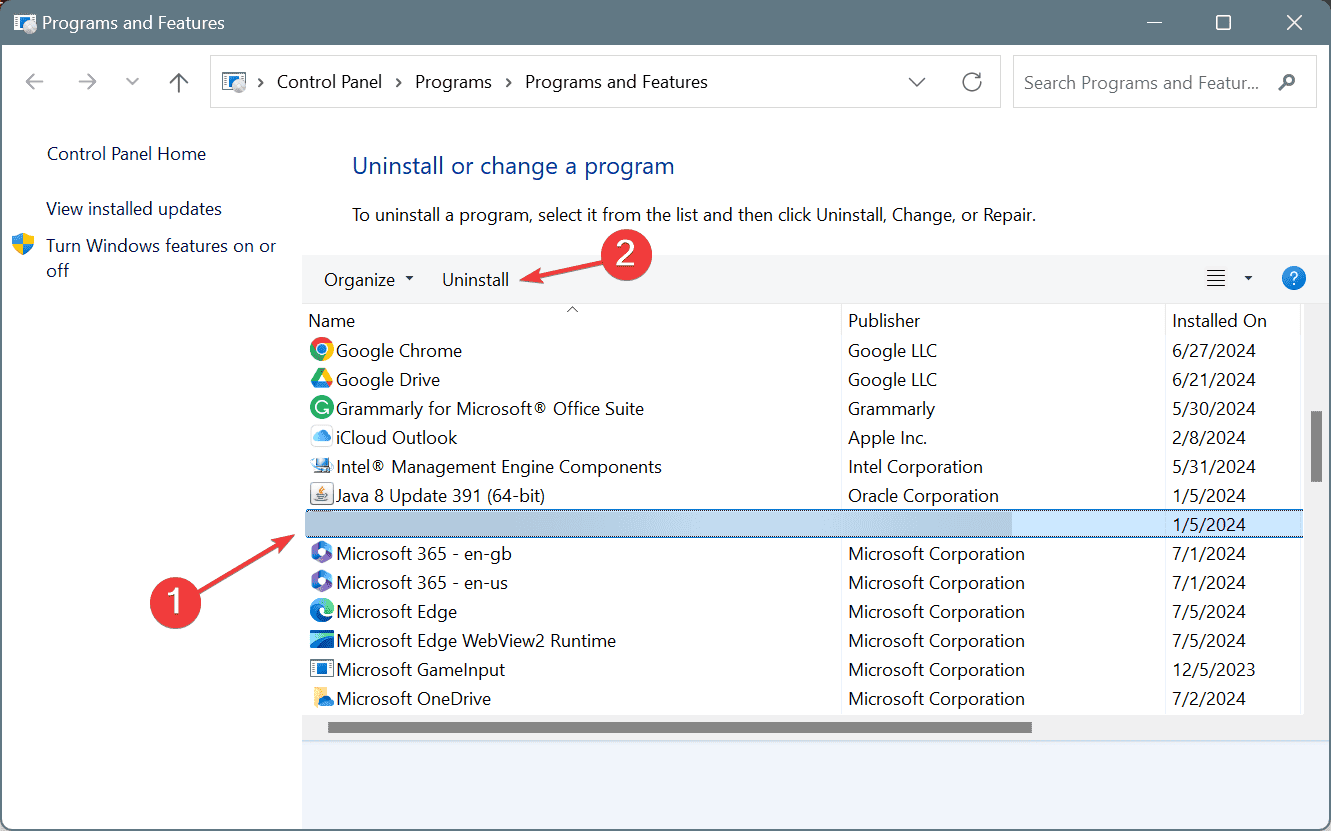
Task: Click the Java 8 Update icon
Action: 321,495
